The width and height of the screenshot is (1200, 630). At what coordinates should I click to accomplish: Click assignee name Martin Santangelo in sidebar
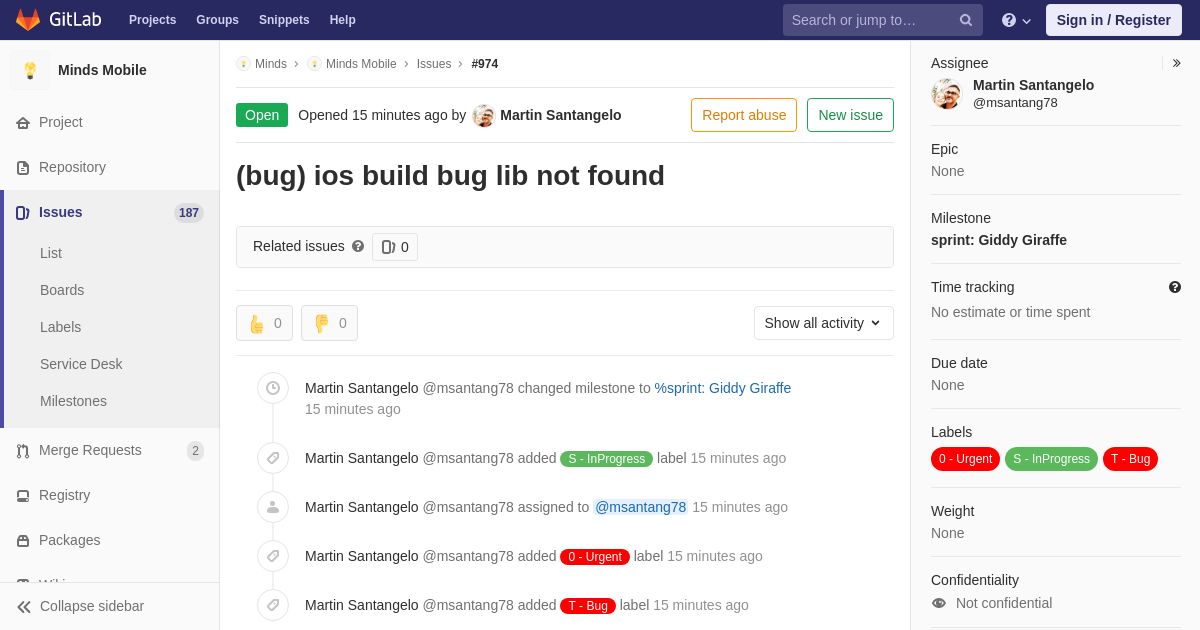pos(1033,85)
